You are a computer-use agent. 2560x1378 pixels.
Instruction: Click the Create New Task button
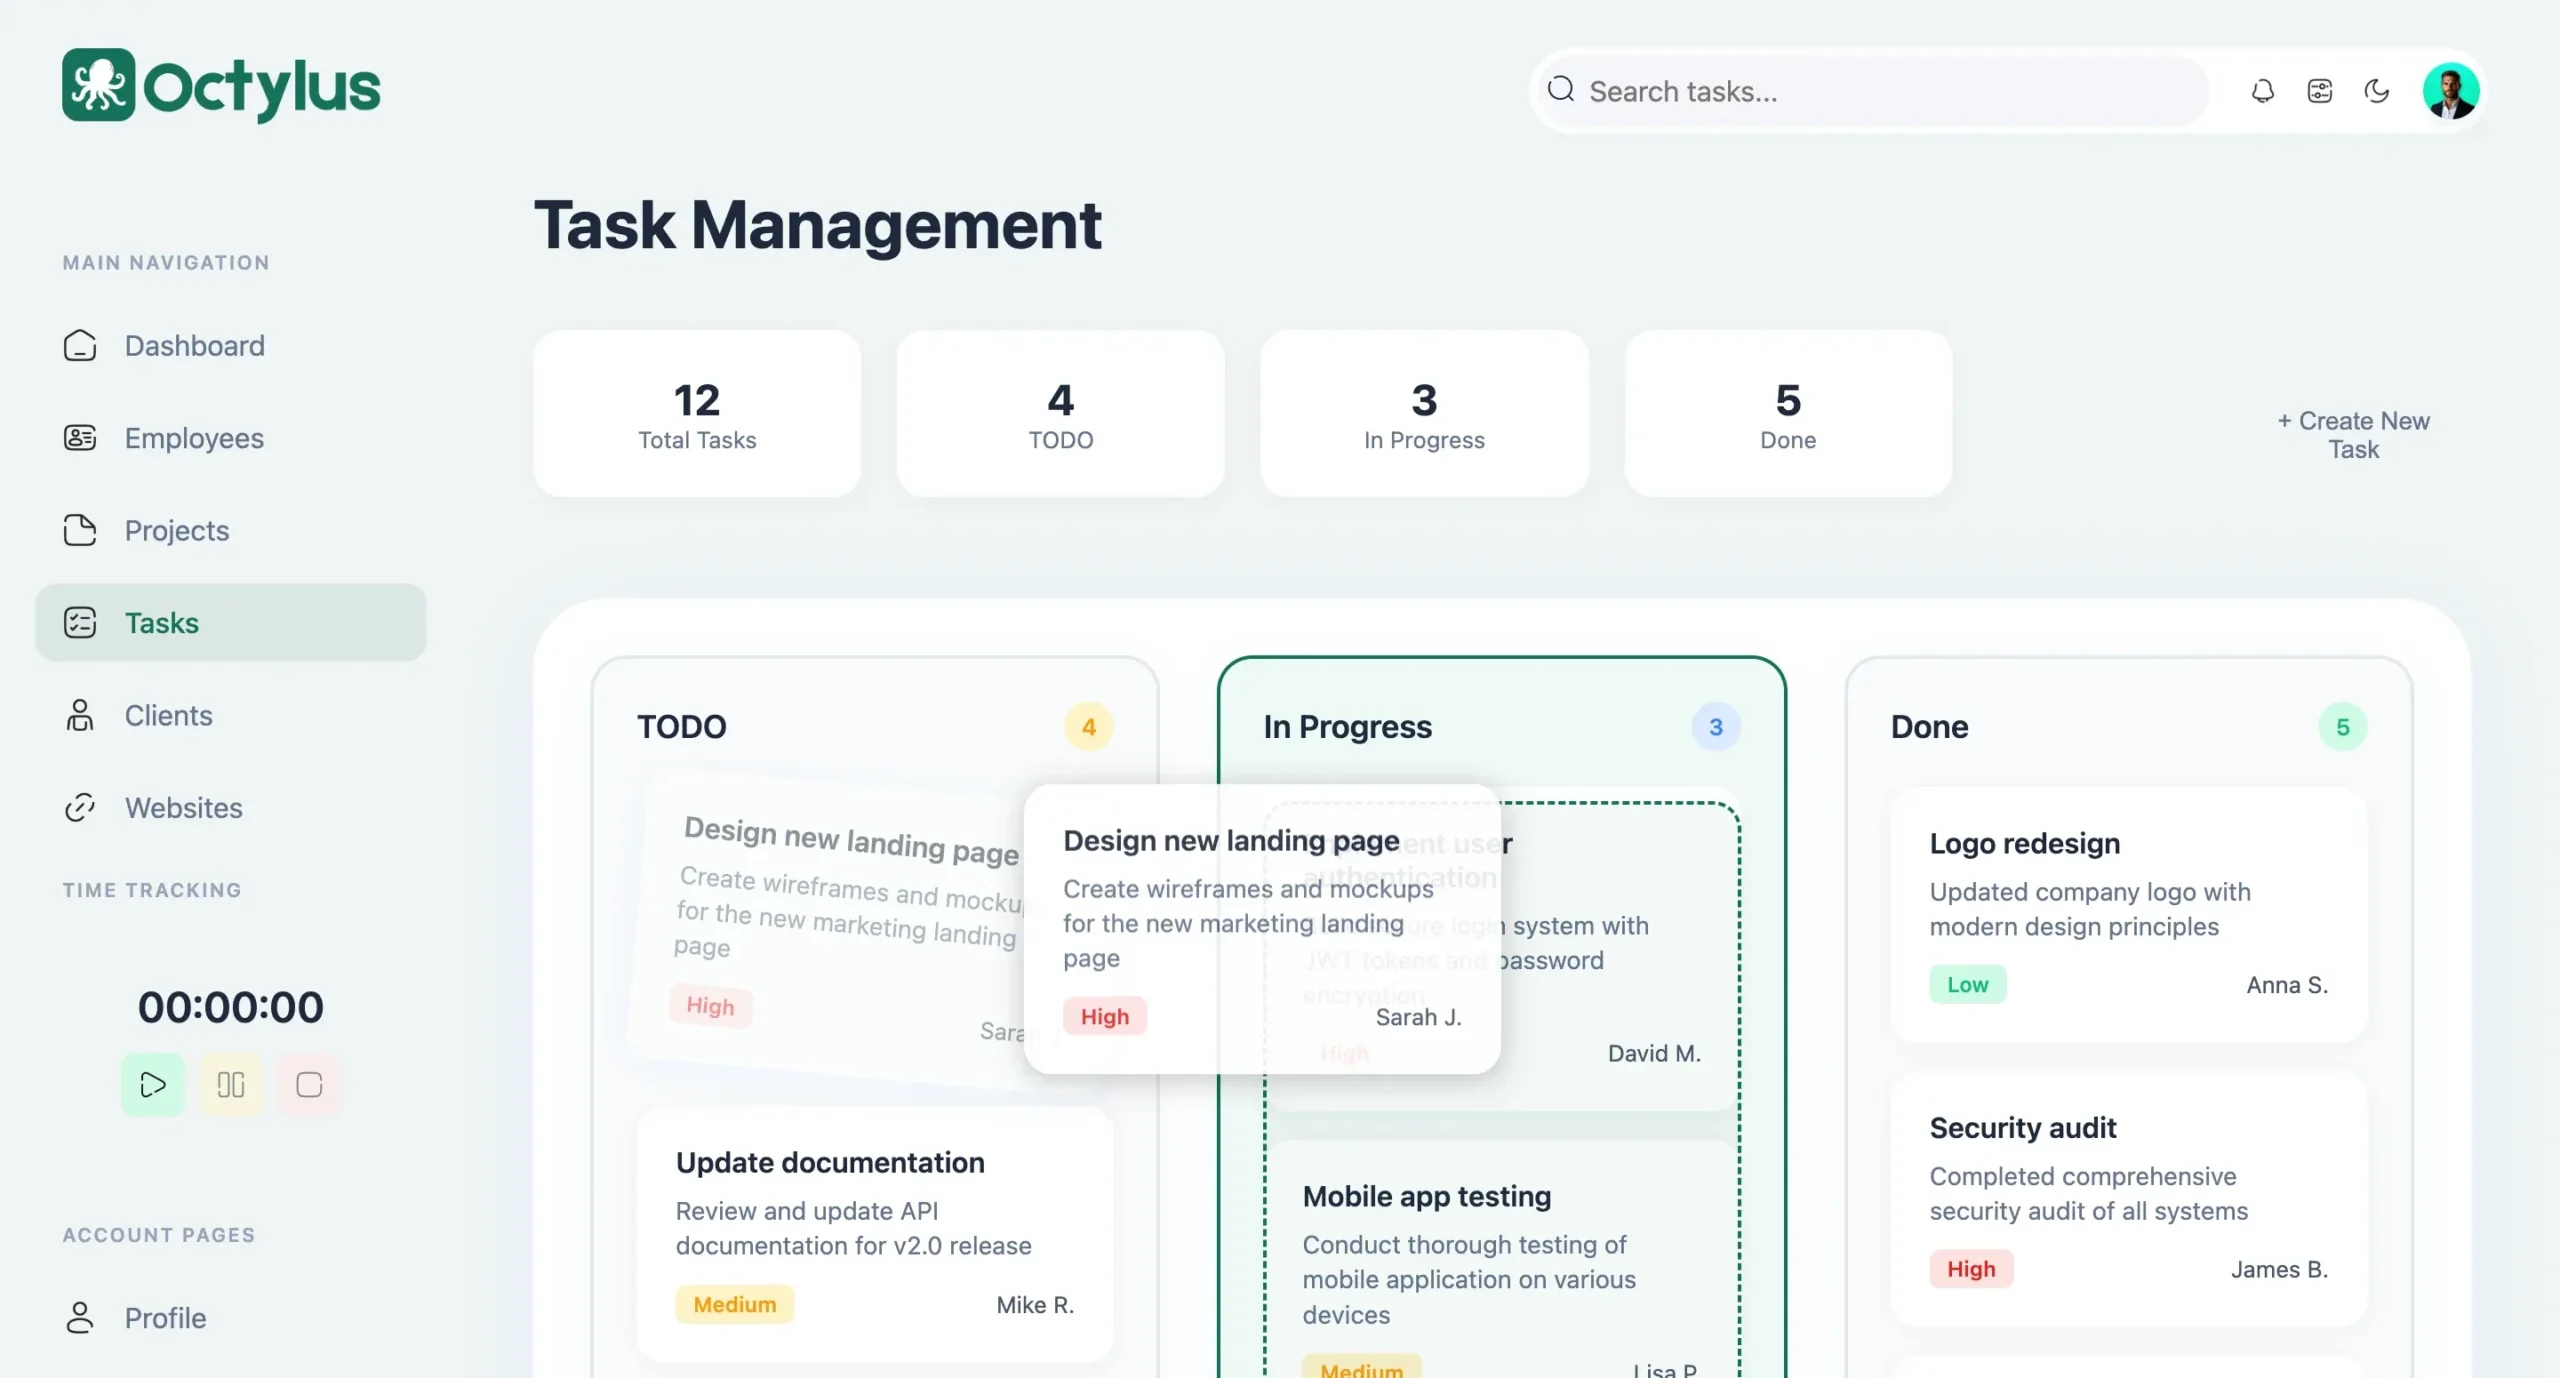(x=2353, y=435)
